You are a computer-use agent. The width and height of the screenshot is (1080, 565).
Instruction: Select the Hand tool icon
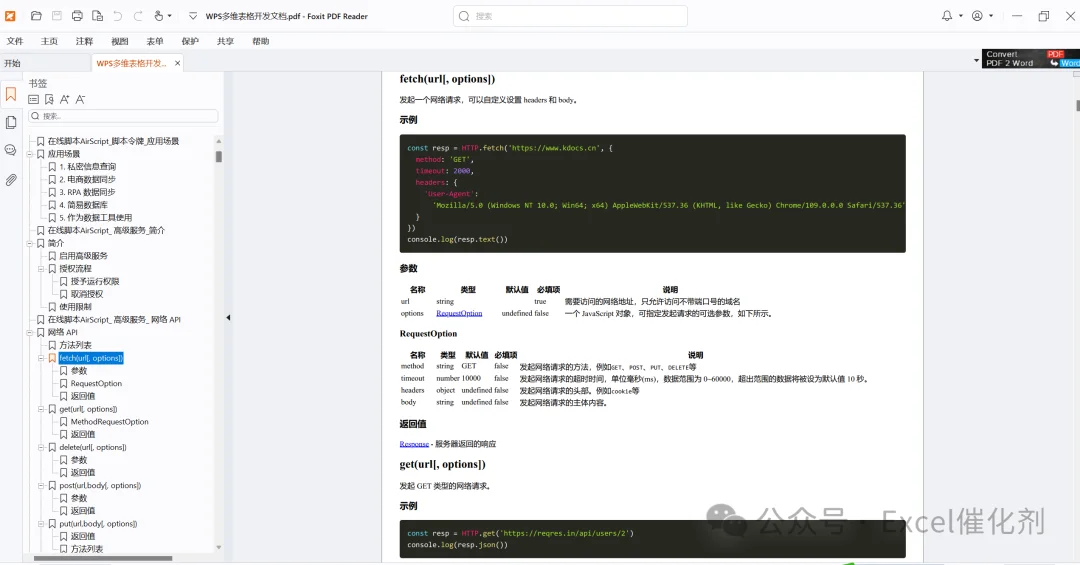[x=158, y=16]
